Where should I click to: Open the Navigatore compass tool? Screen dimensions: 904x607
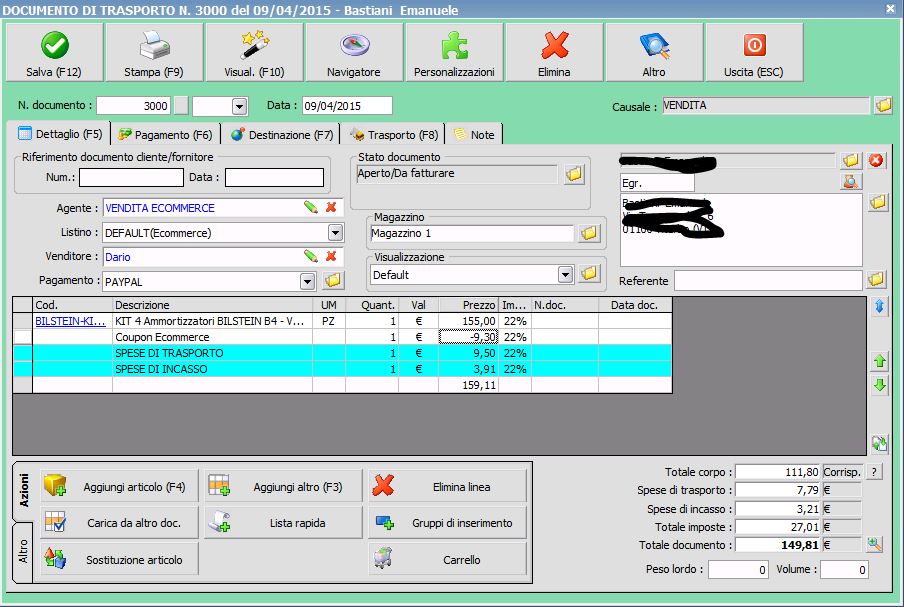pyautogui.click(x=353, y=53)
